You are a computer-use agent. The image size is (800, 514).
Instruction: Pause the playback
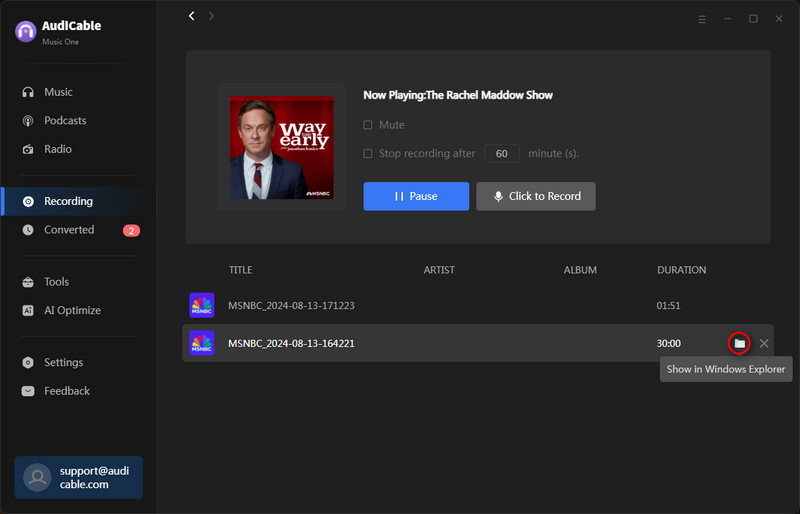[x=416, y=197]
